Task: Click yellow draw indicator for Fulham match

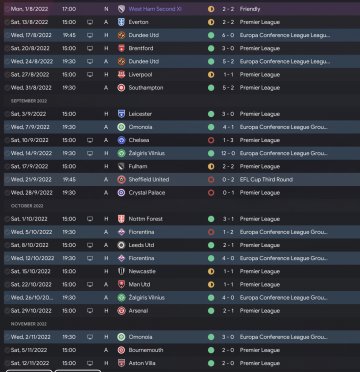Action: click(211, 166)
